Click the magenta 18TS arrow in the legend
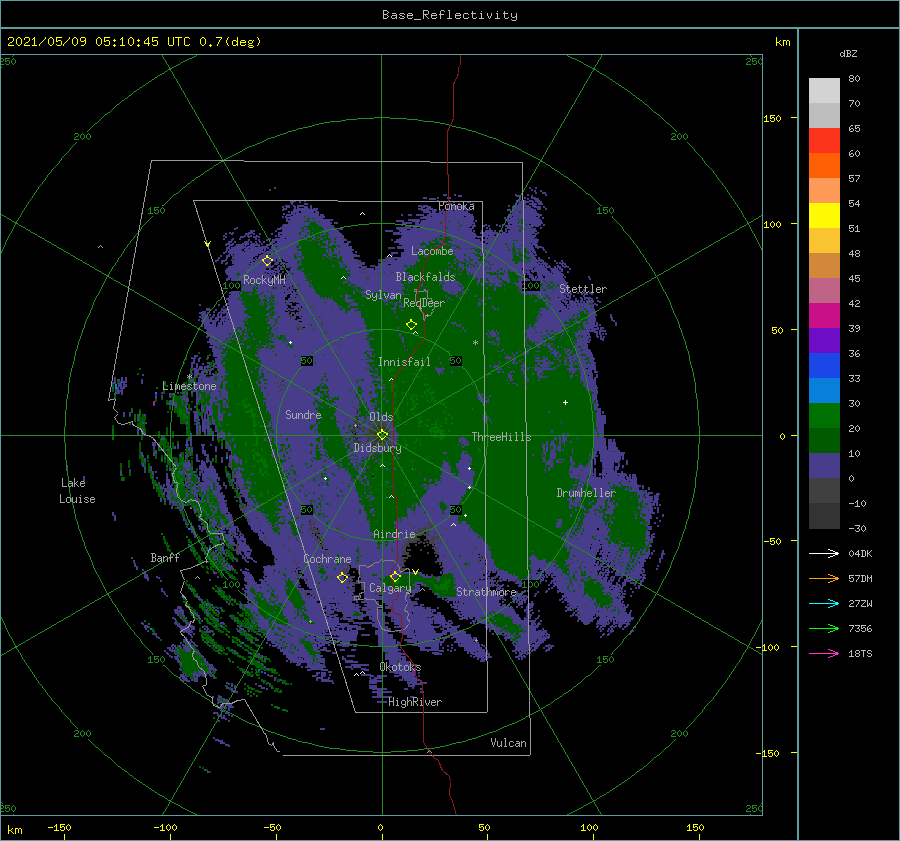900x841 pixels. (x=824, y=653)
